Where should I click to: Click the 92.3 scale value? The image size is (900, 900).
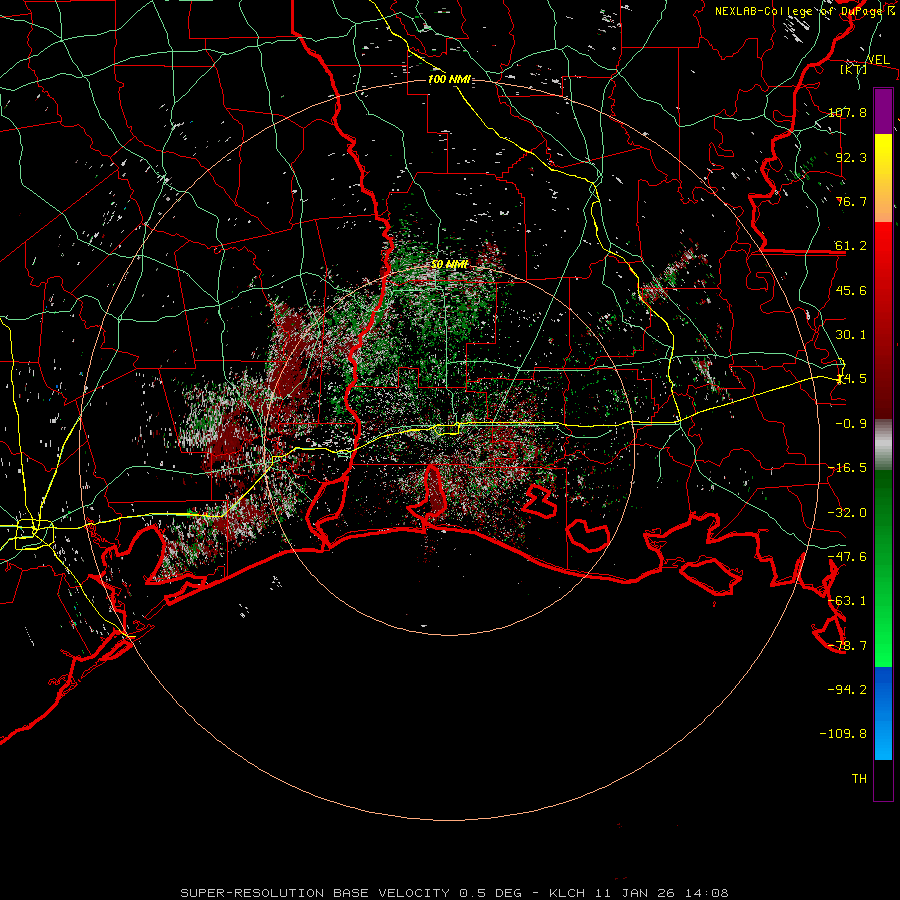tap(851, 157)
